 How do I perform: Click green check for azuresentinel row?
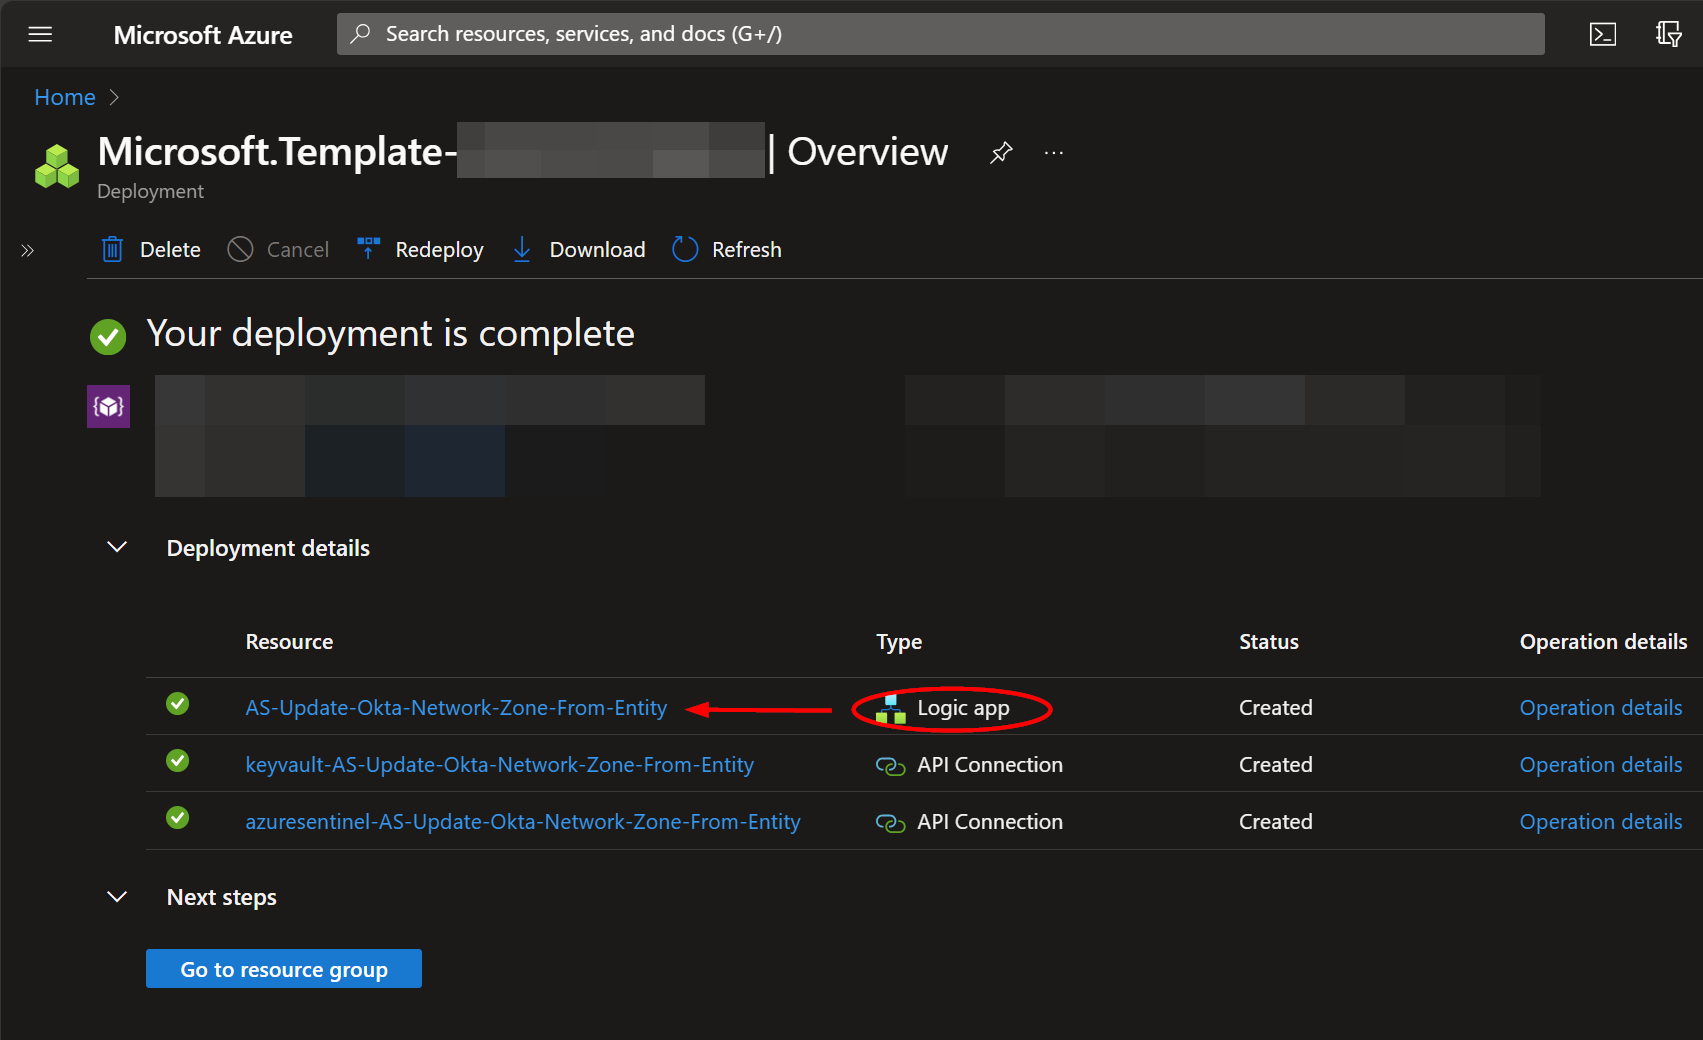pyautogui.click(x=178, y=818)
